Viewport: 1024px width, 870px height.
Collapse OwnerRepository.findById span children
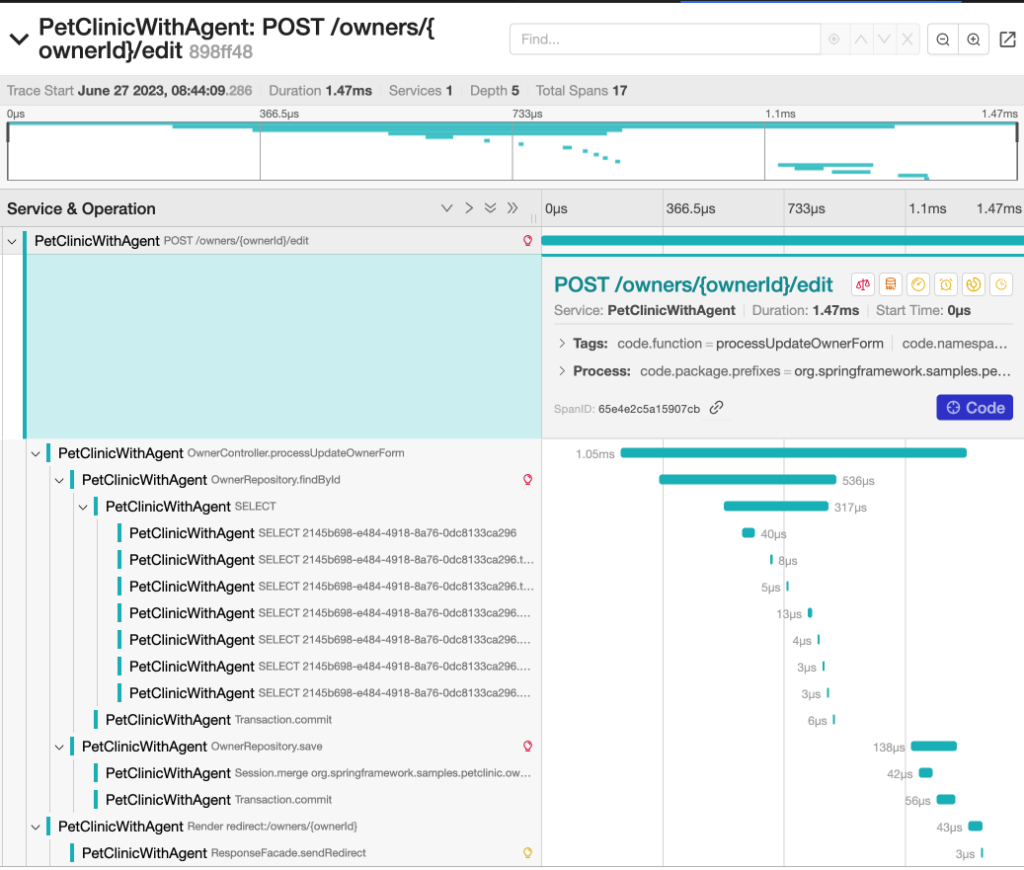tap(59, 480)
